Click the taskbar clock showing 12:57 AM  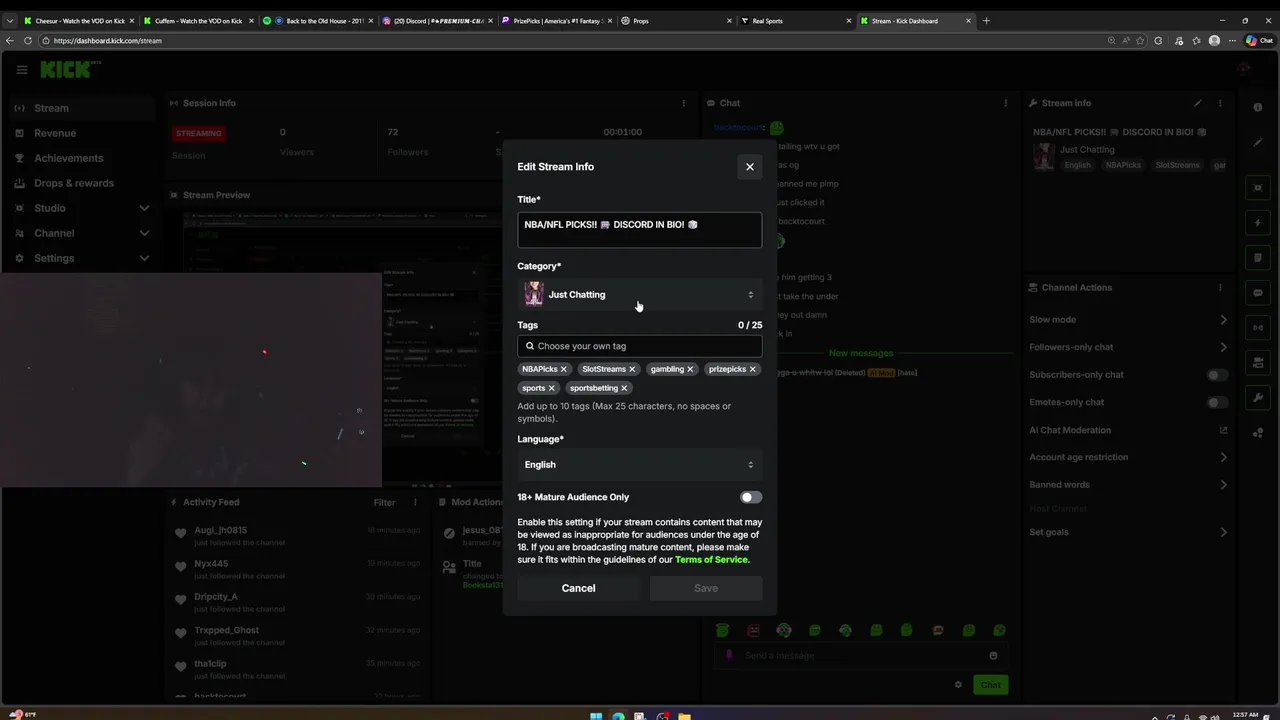pyautogui.click(x=1245, y=715)
